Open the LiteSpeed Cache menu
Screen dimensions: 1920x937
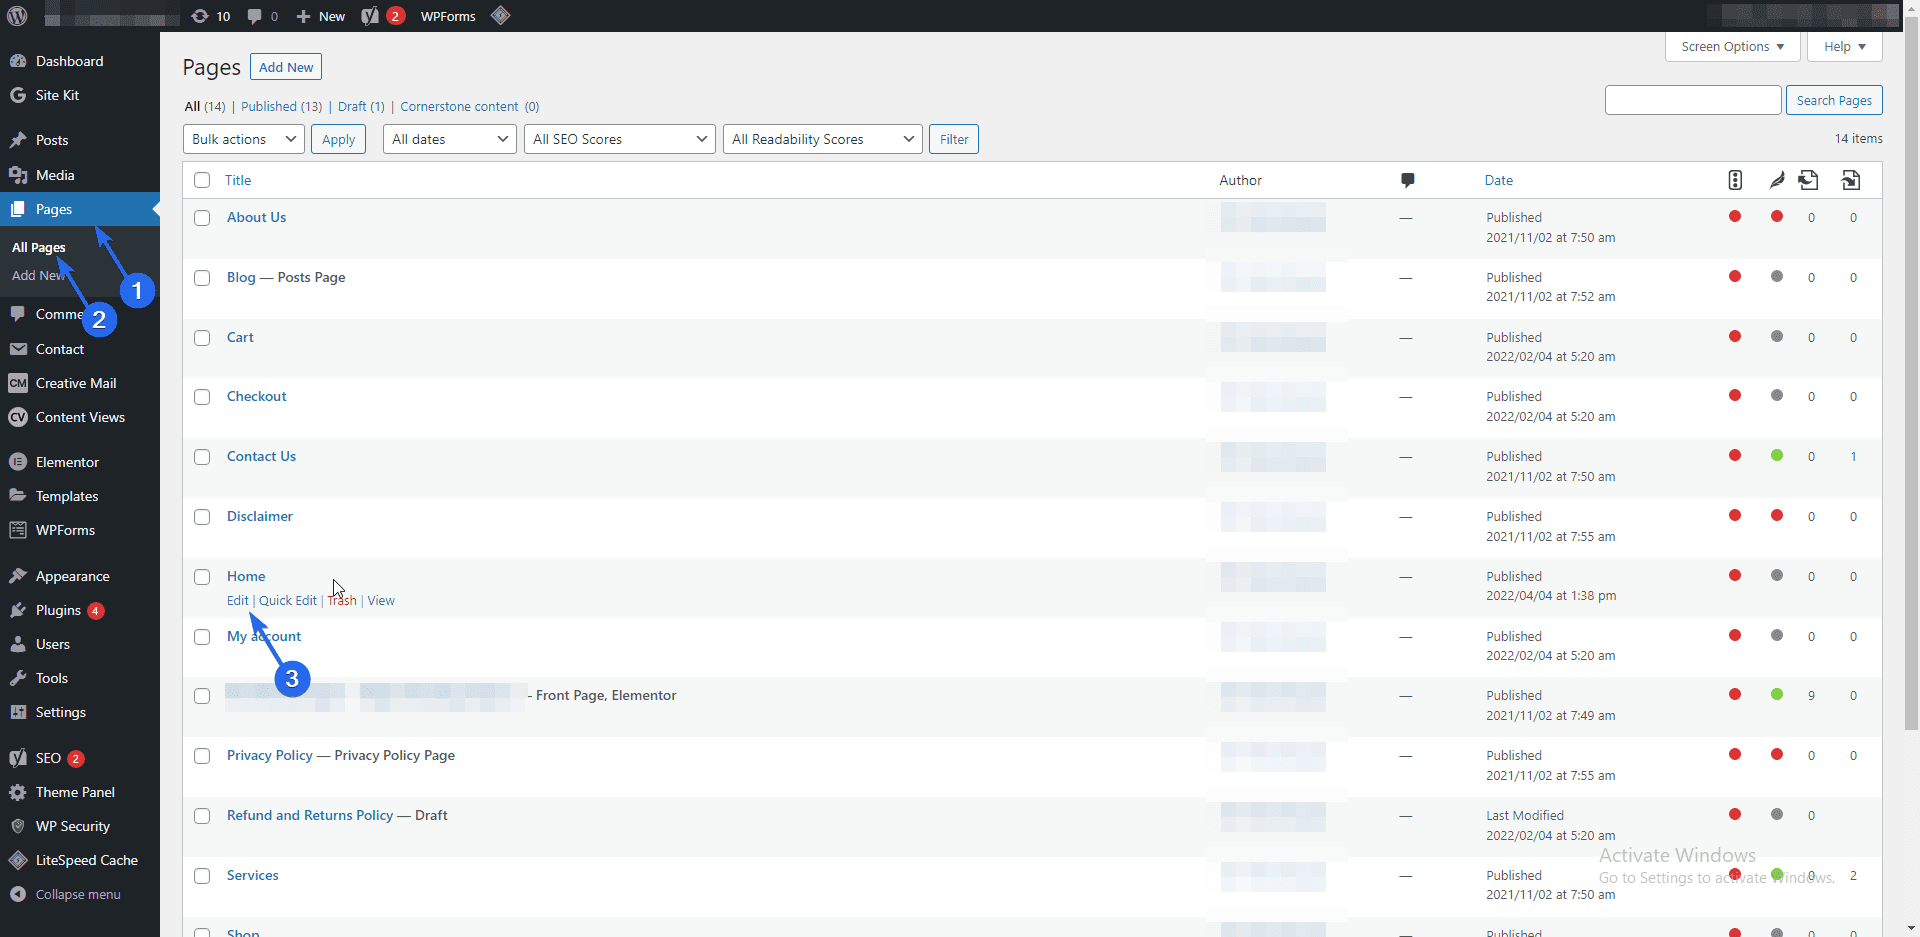(80, 860)
